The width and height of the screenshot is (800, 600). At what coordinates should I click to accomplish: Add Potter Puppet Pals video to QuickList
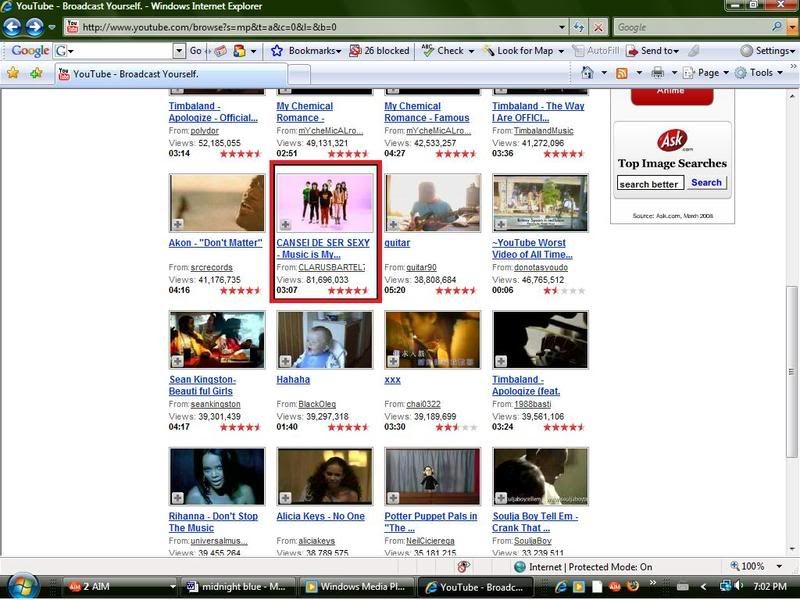tap(393, 498)
